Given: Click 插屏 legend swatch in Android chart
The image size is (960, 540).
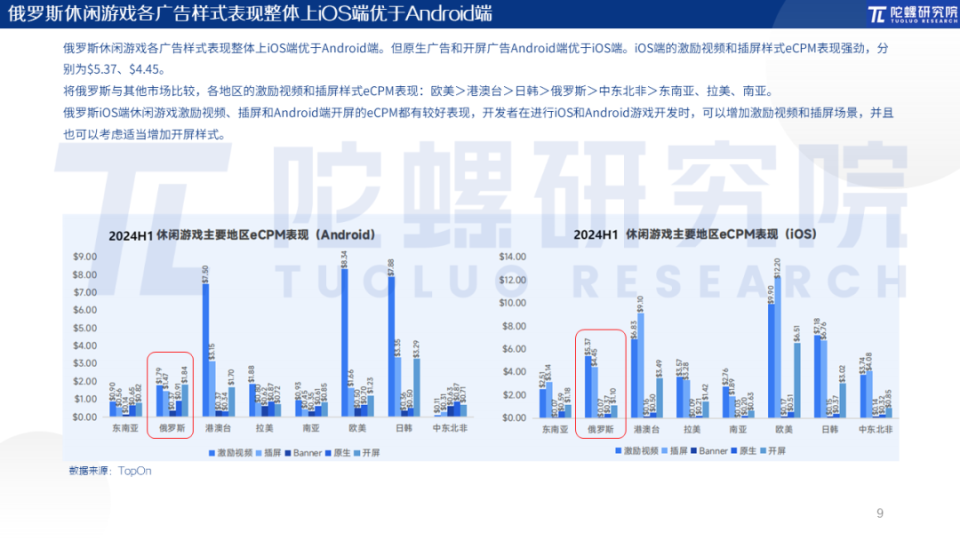Looking at the screenshot, I should click(259, 453).
